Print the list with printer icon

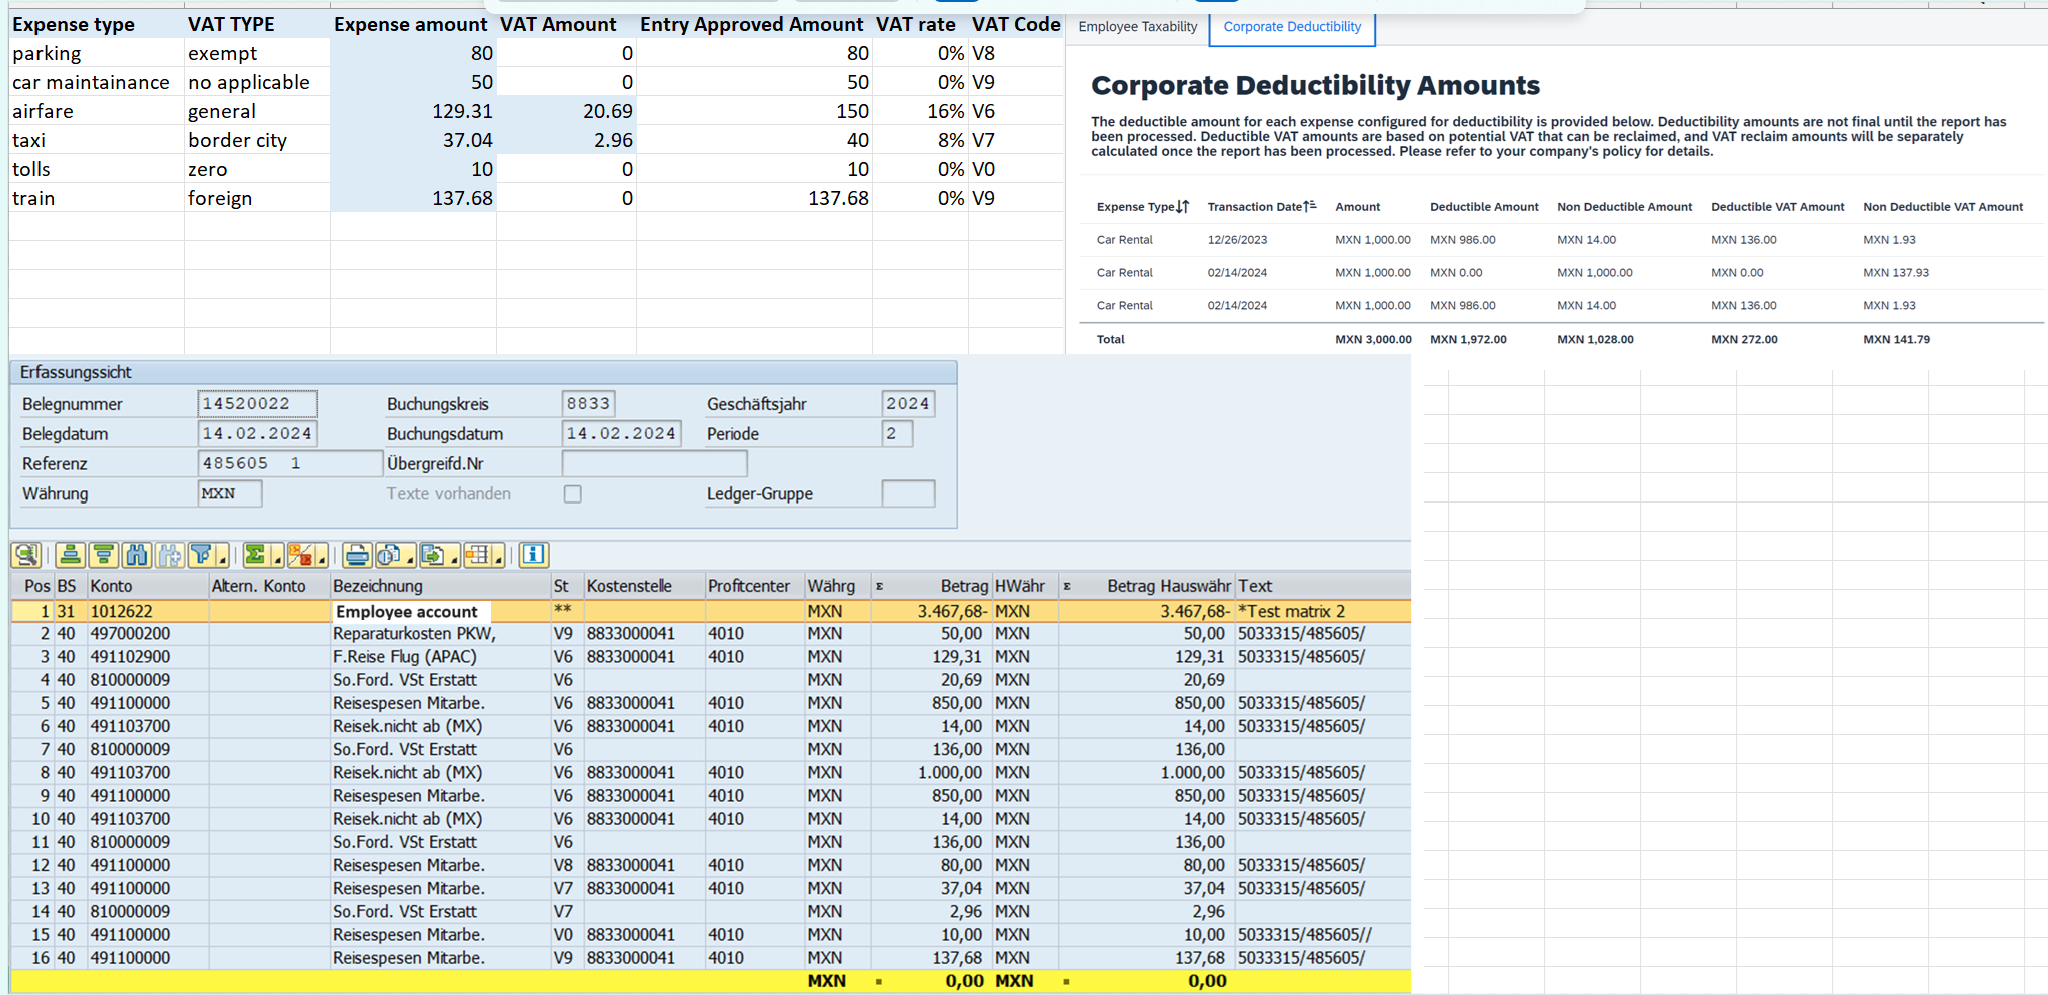(357, 555)
